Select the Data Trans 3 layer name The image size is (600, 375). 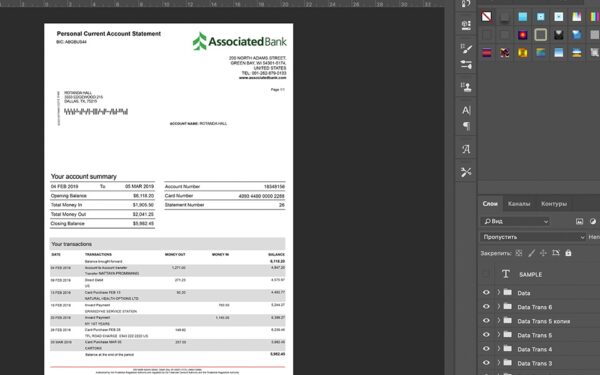(535, 363)
